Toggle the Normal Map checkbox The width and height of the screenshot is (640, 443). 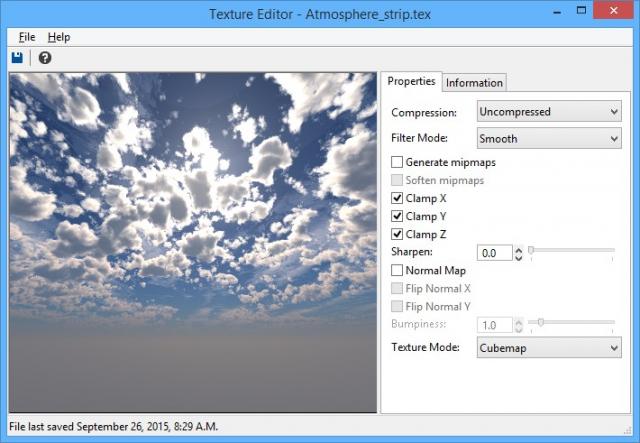397,270
